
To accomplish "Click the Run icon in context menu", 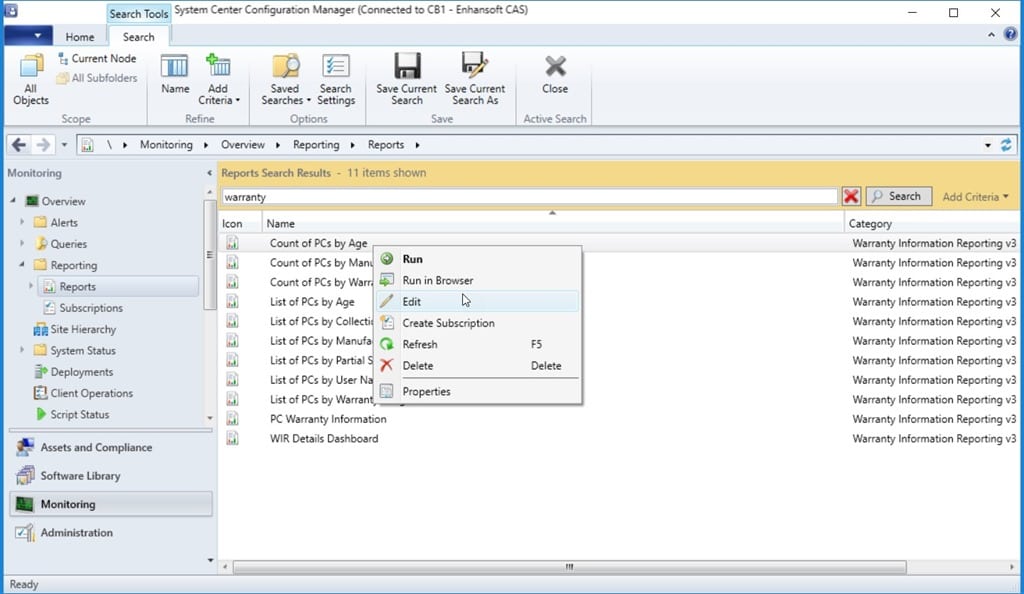I will (387, 258).
